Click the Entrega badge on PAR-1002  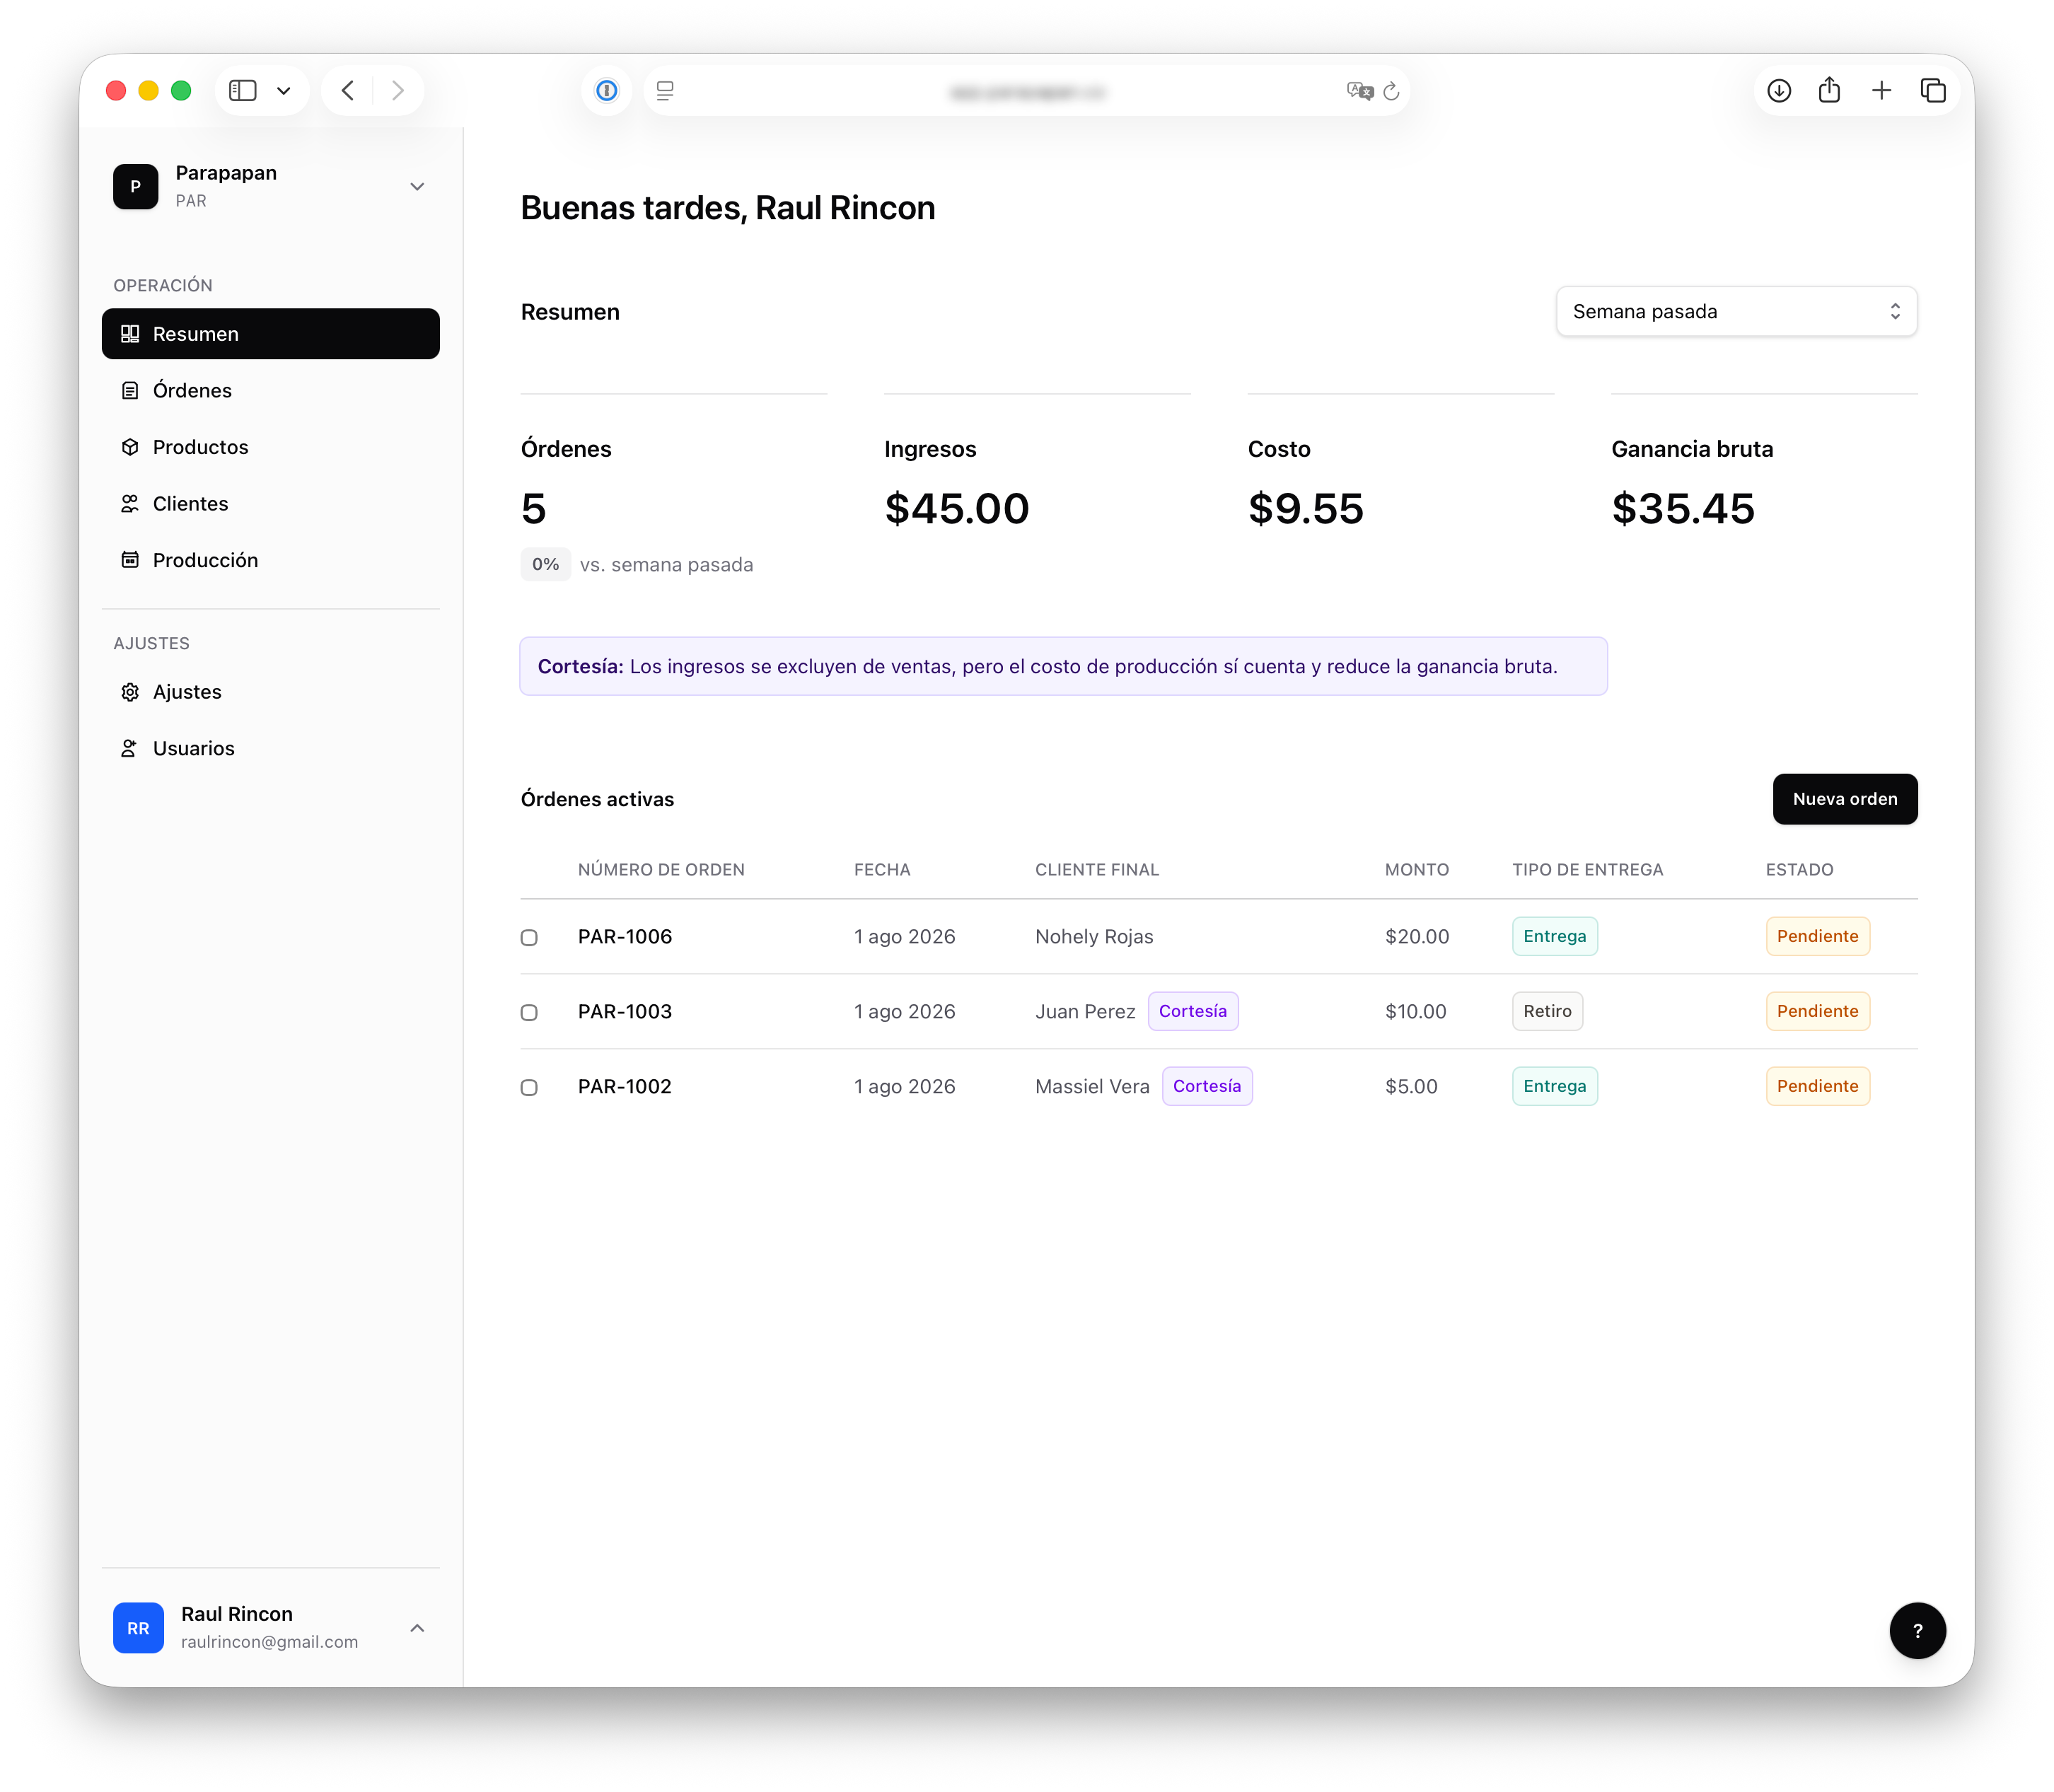(x=1554, y=1087)
